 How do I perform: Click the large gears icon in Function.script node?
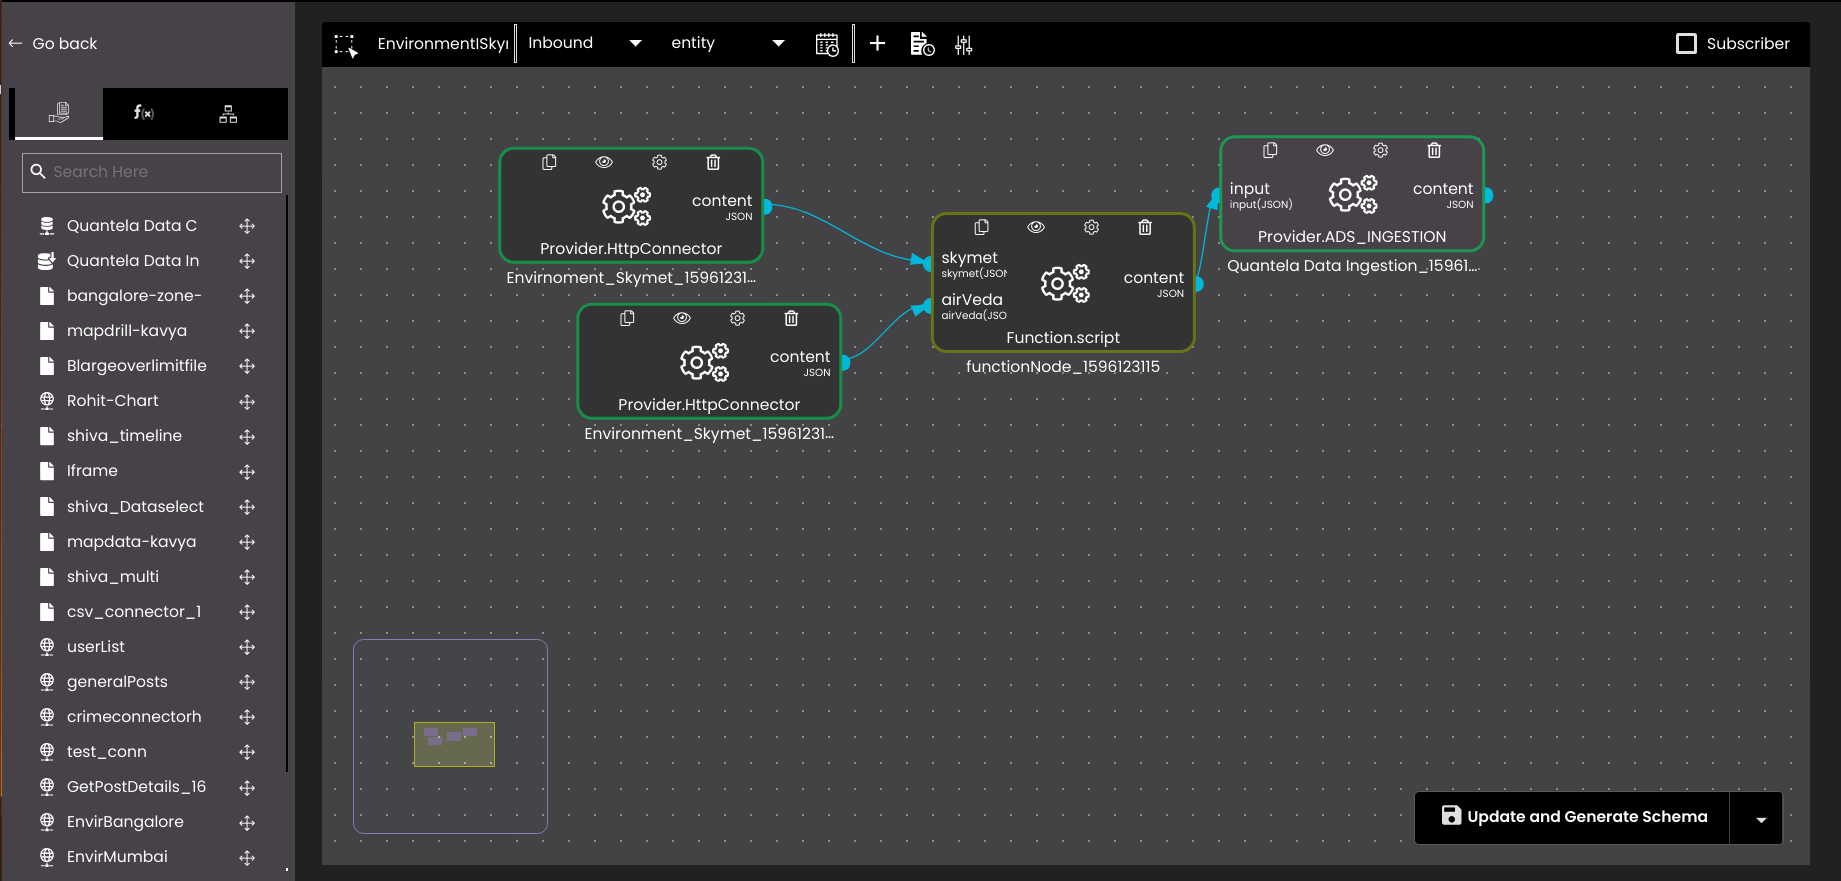1065,284
